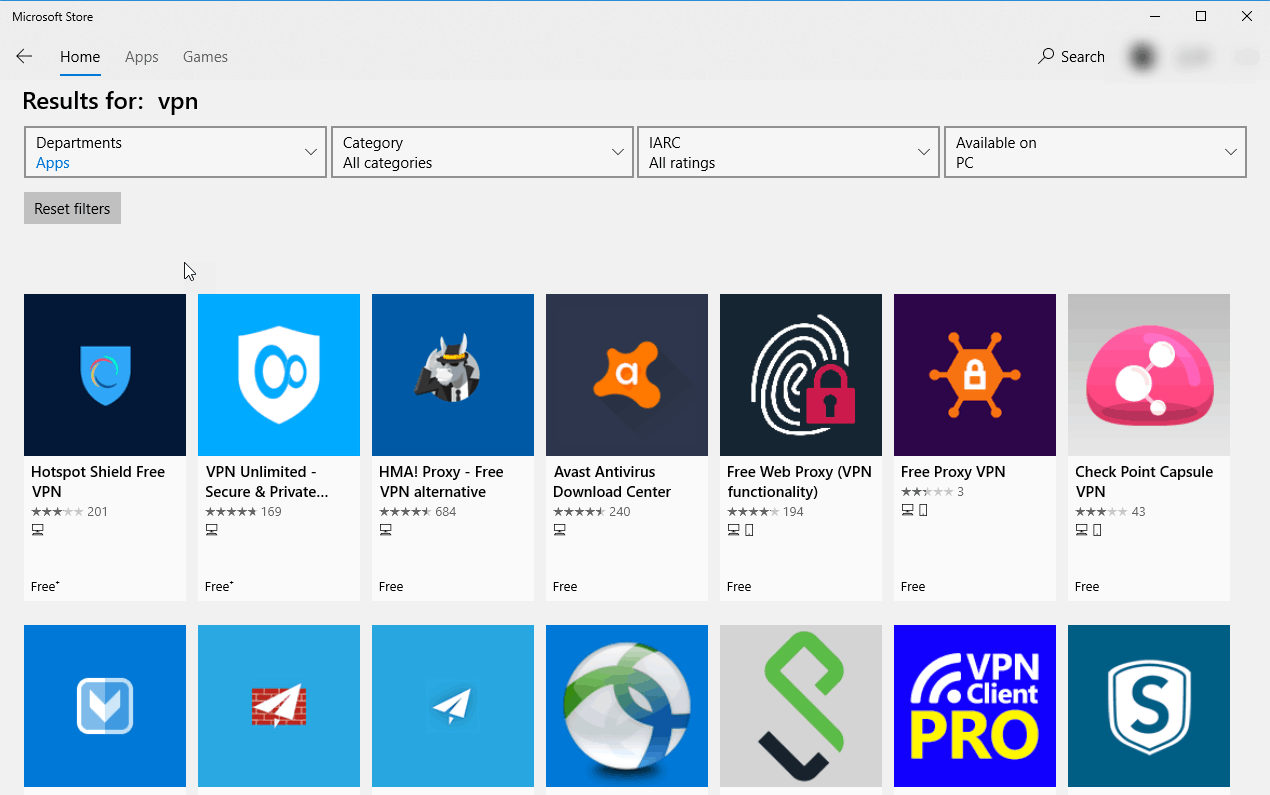Image resolution: width=1270 pixels, height=795 pixels.
Task: Open the Check Point Capsule VPN pink icon
Action: pos(1149,375)
